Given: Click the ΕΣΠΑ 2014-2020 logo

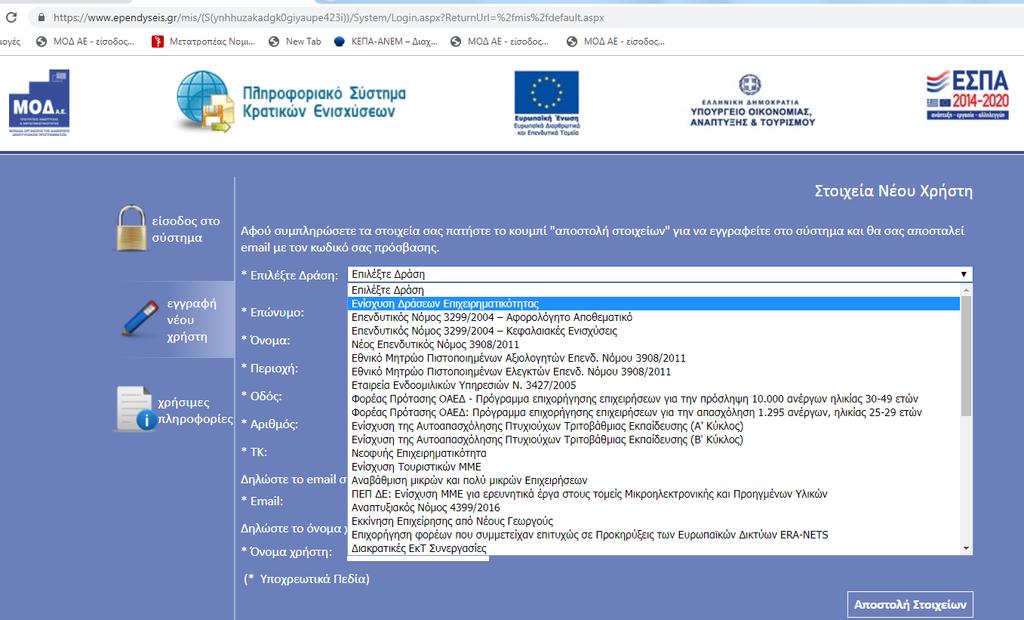Looking at the screenshot, I should pos(967,95).
